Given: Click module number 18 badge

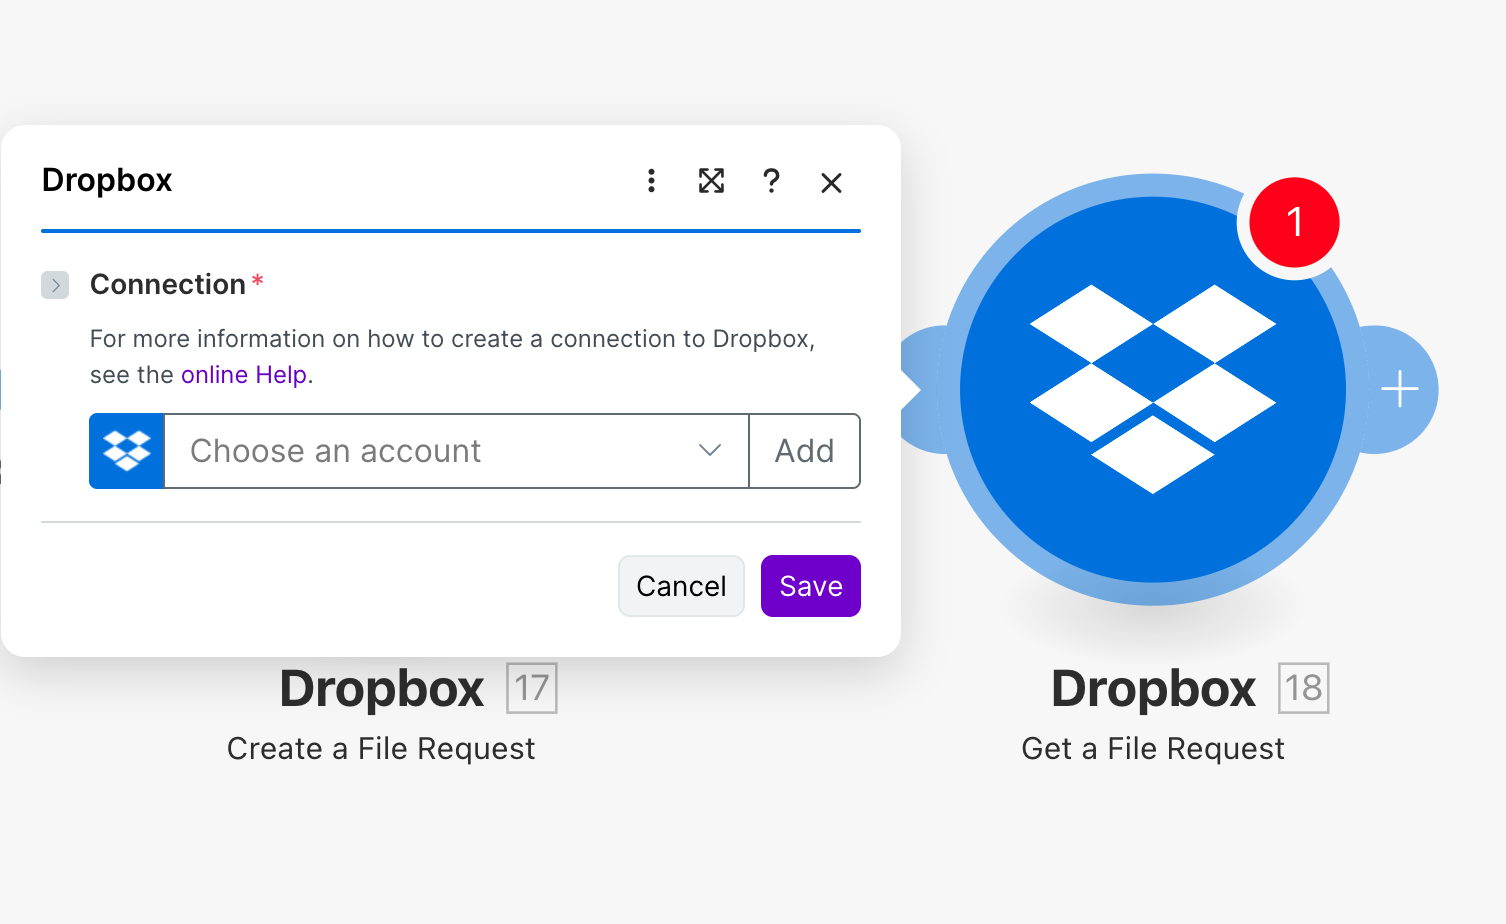Looking at the screenshot, I should (x=1304, y=688).
